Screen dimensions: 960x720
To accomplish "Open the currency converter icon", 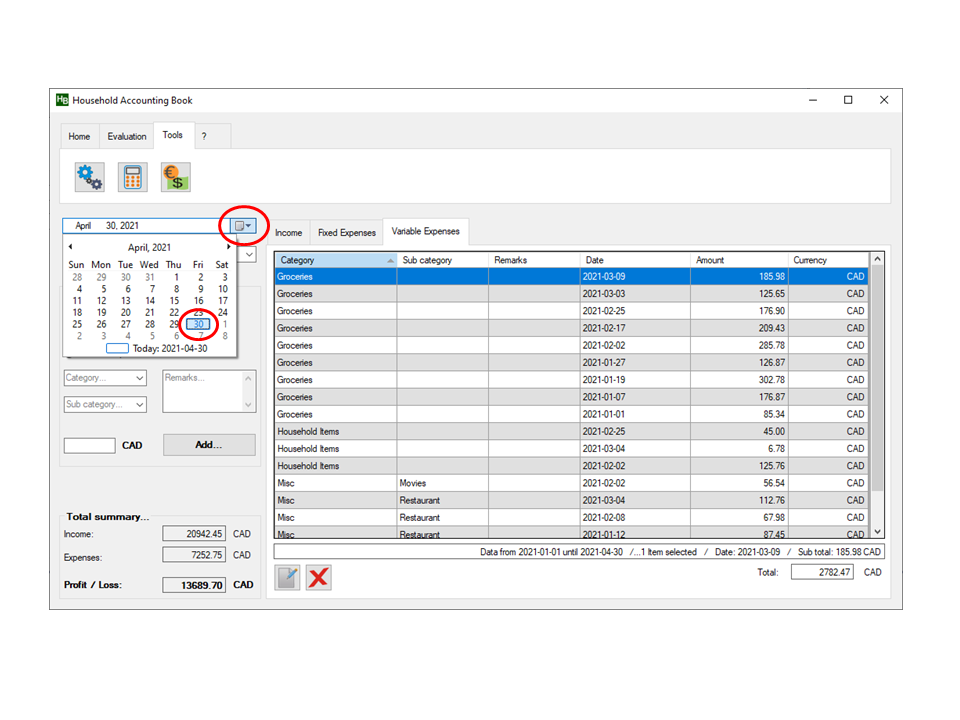I will click(175, 177).
